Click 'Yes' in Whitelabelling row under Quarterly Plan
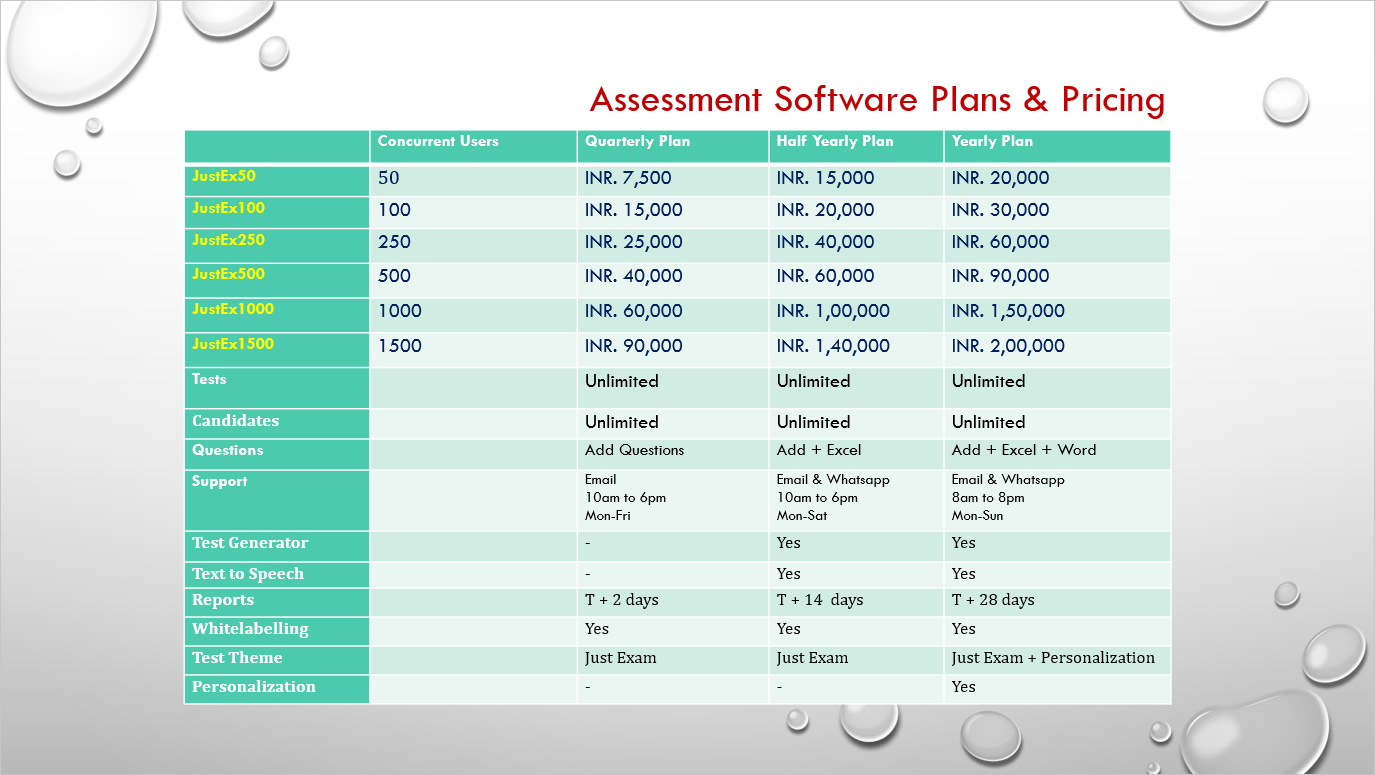Screen dimensions: 1375x775 (x=597, y=629)
